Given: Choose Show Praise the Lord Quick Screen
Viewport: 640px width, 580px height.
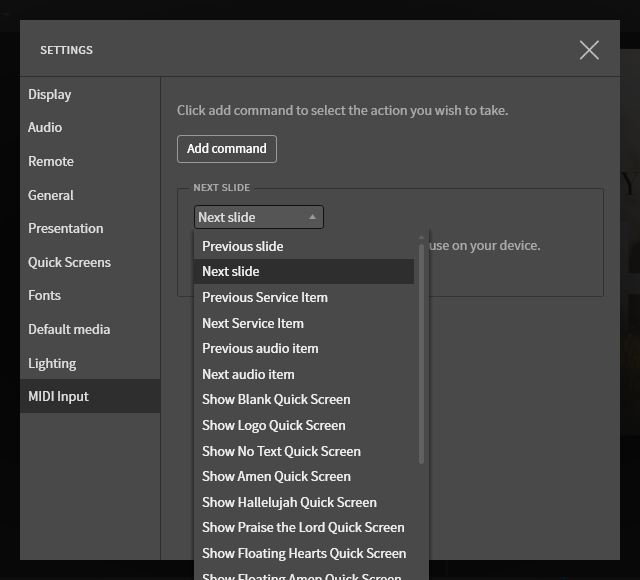Looking at the screenshot, I should (304, 527).
